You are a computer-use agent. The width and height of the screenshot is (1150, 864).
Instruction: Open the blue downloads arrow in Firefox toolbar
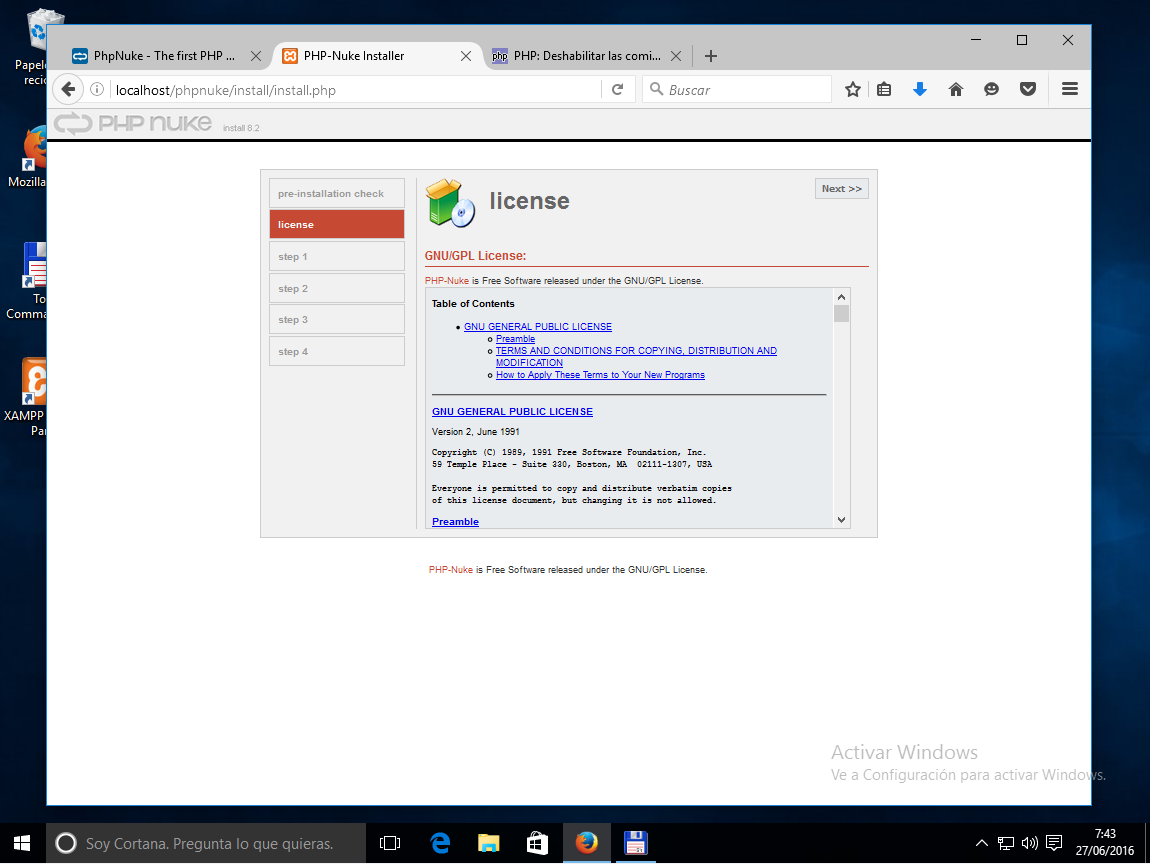919,89
